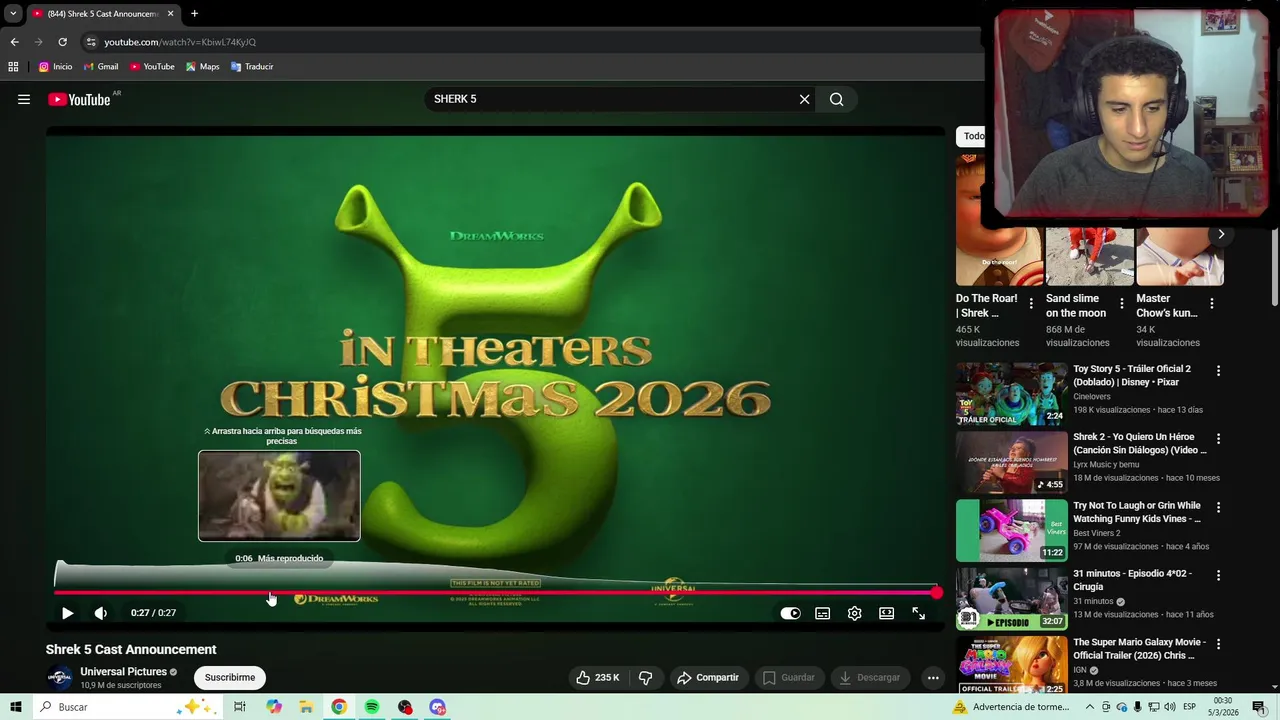
Task: Open more actions ellipsis under video
Action: (x=933, y=677)
